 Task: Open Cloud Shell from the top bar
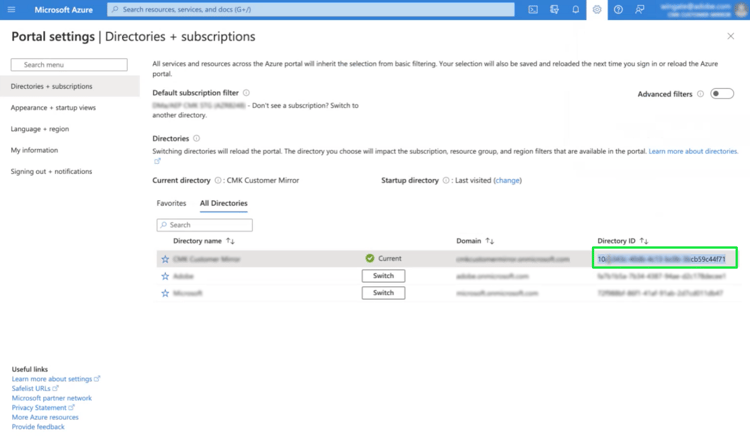tap(533, 10)
